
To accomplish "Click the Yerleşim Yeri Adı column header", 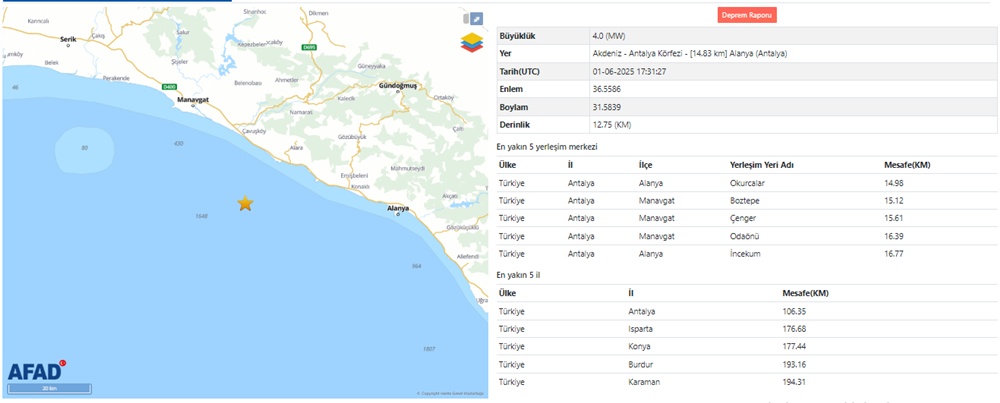I will coord(761,164).
